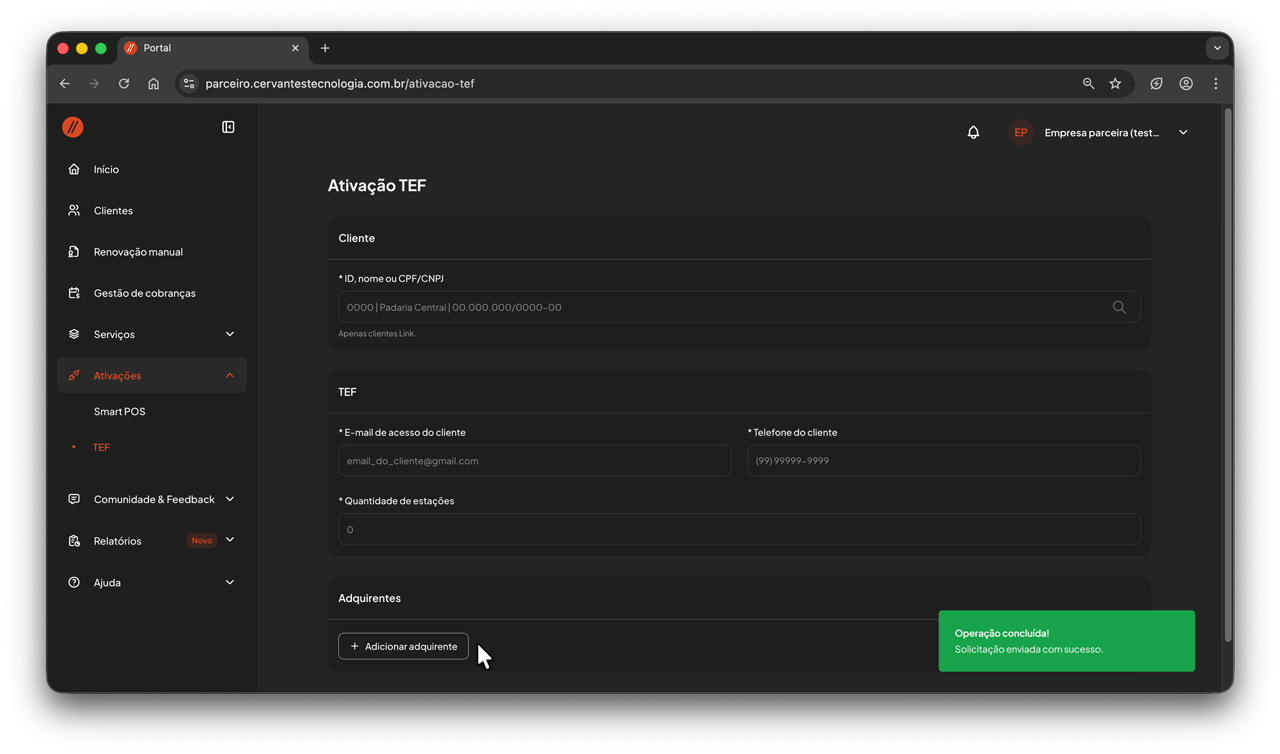The width and height of the screenshot is (1280, 754).
Task: Open the browser home page icon
Action: [153, 84]
